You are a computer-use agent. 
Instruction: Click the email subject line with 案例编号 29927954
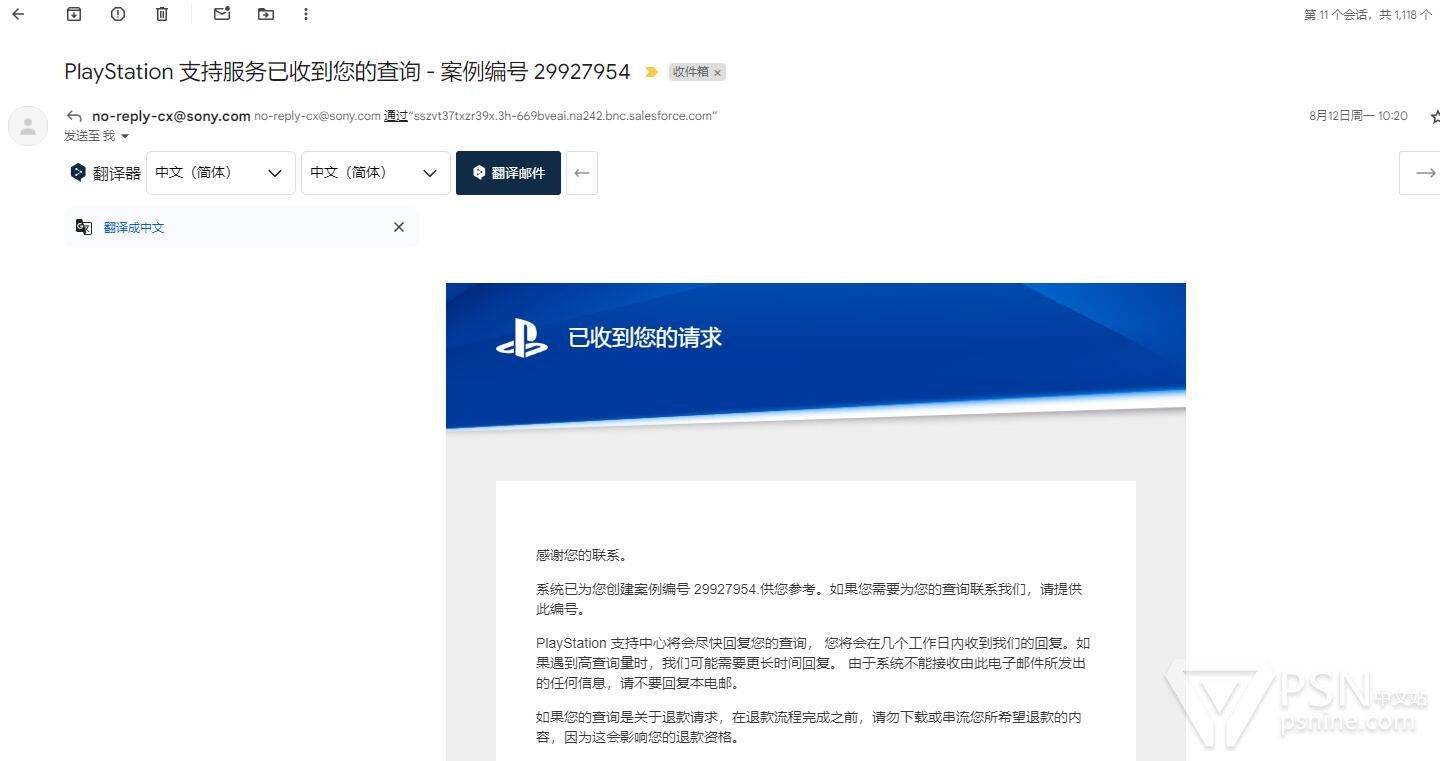coord(347,72)
